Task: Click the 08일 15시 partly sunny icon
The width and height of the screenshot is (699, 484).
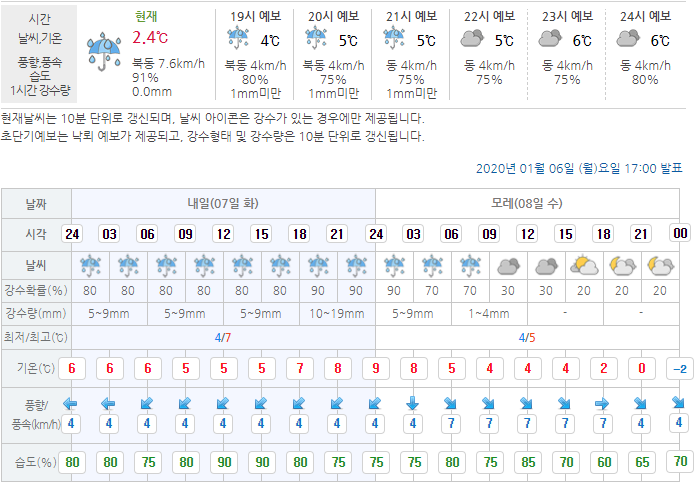Action: [x=583, y=266]
